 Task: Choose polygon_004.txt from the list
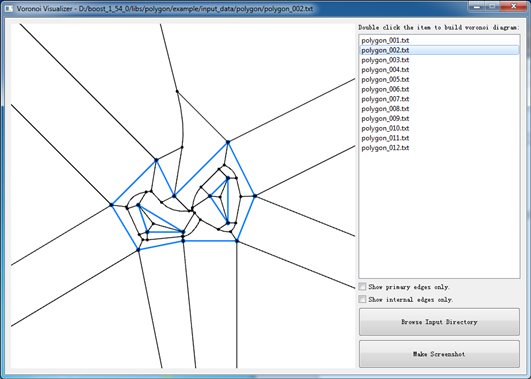[x=439, y=70]
